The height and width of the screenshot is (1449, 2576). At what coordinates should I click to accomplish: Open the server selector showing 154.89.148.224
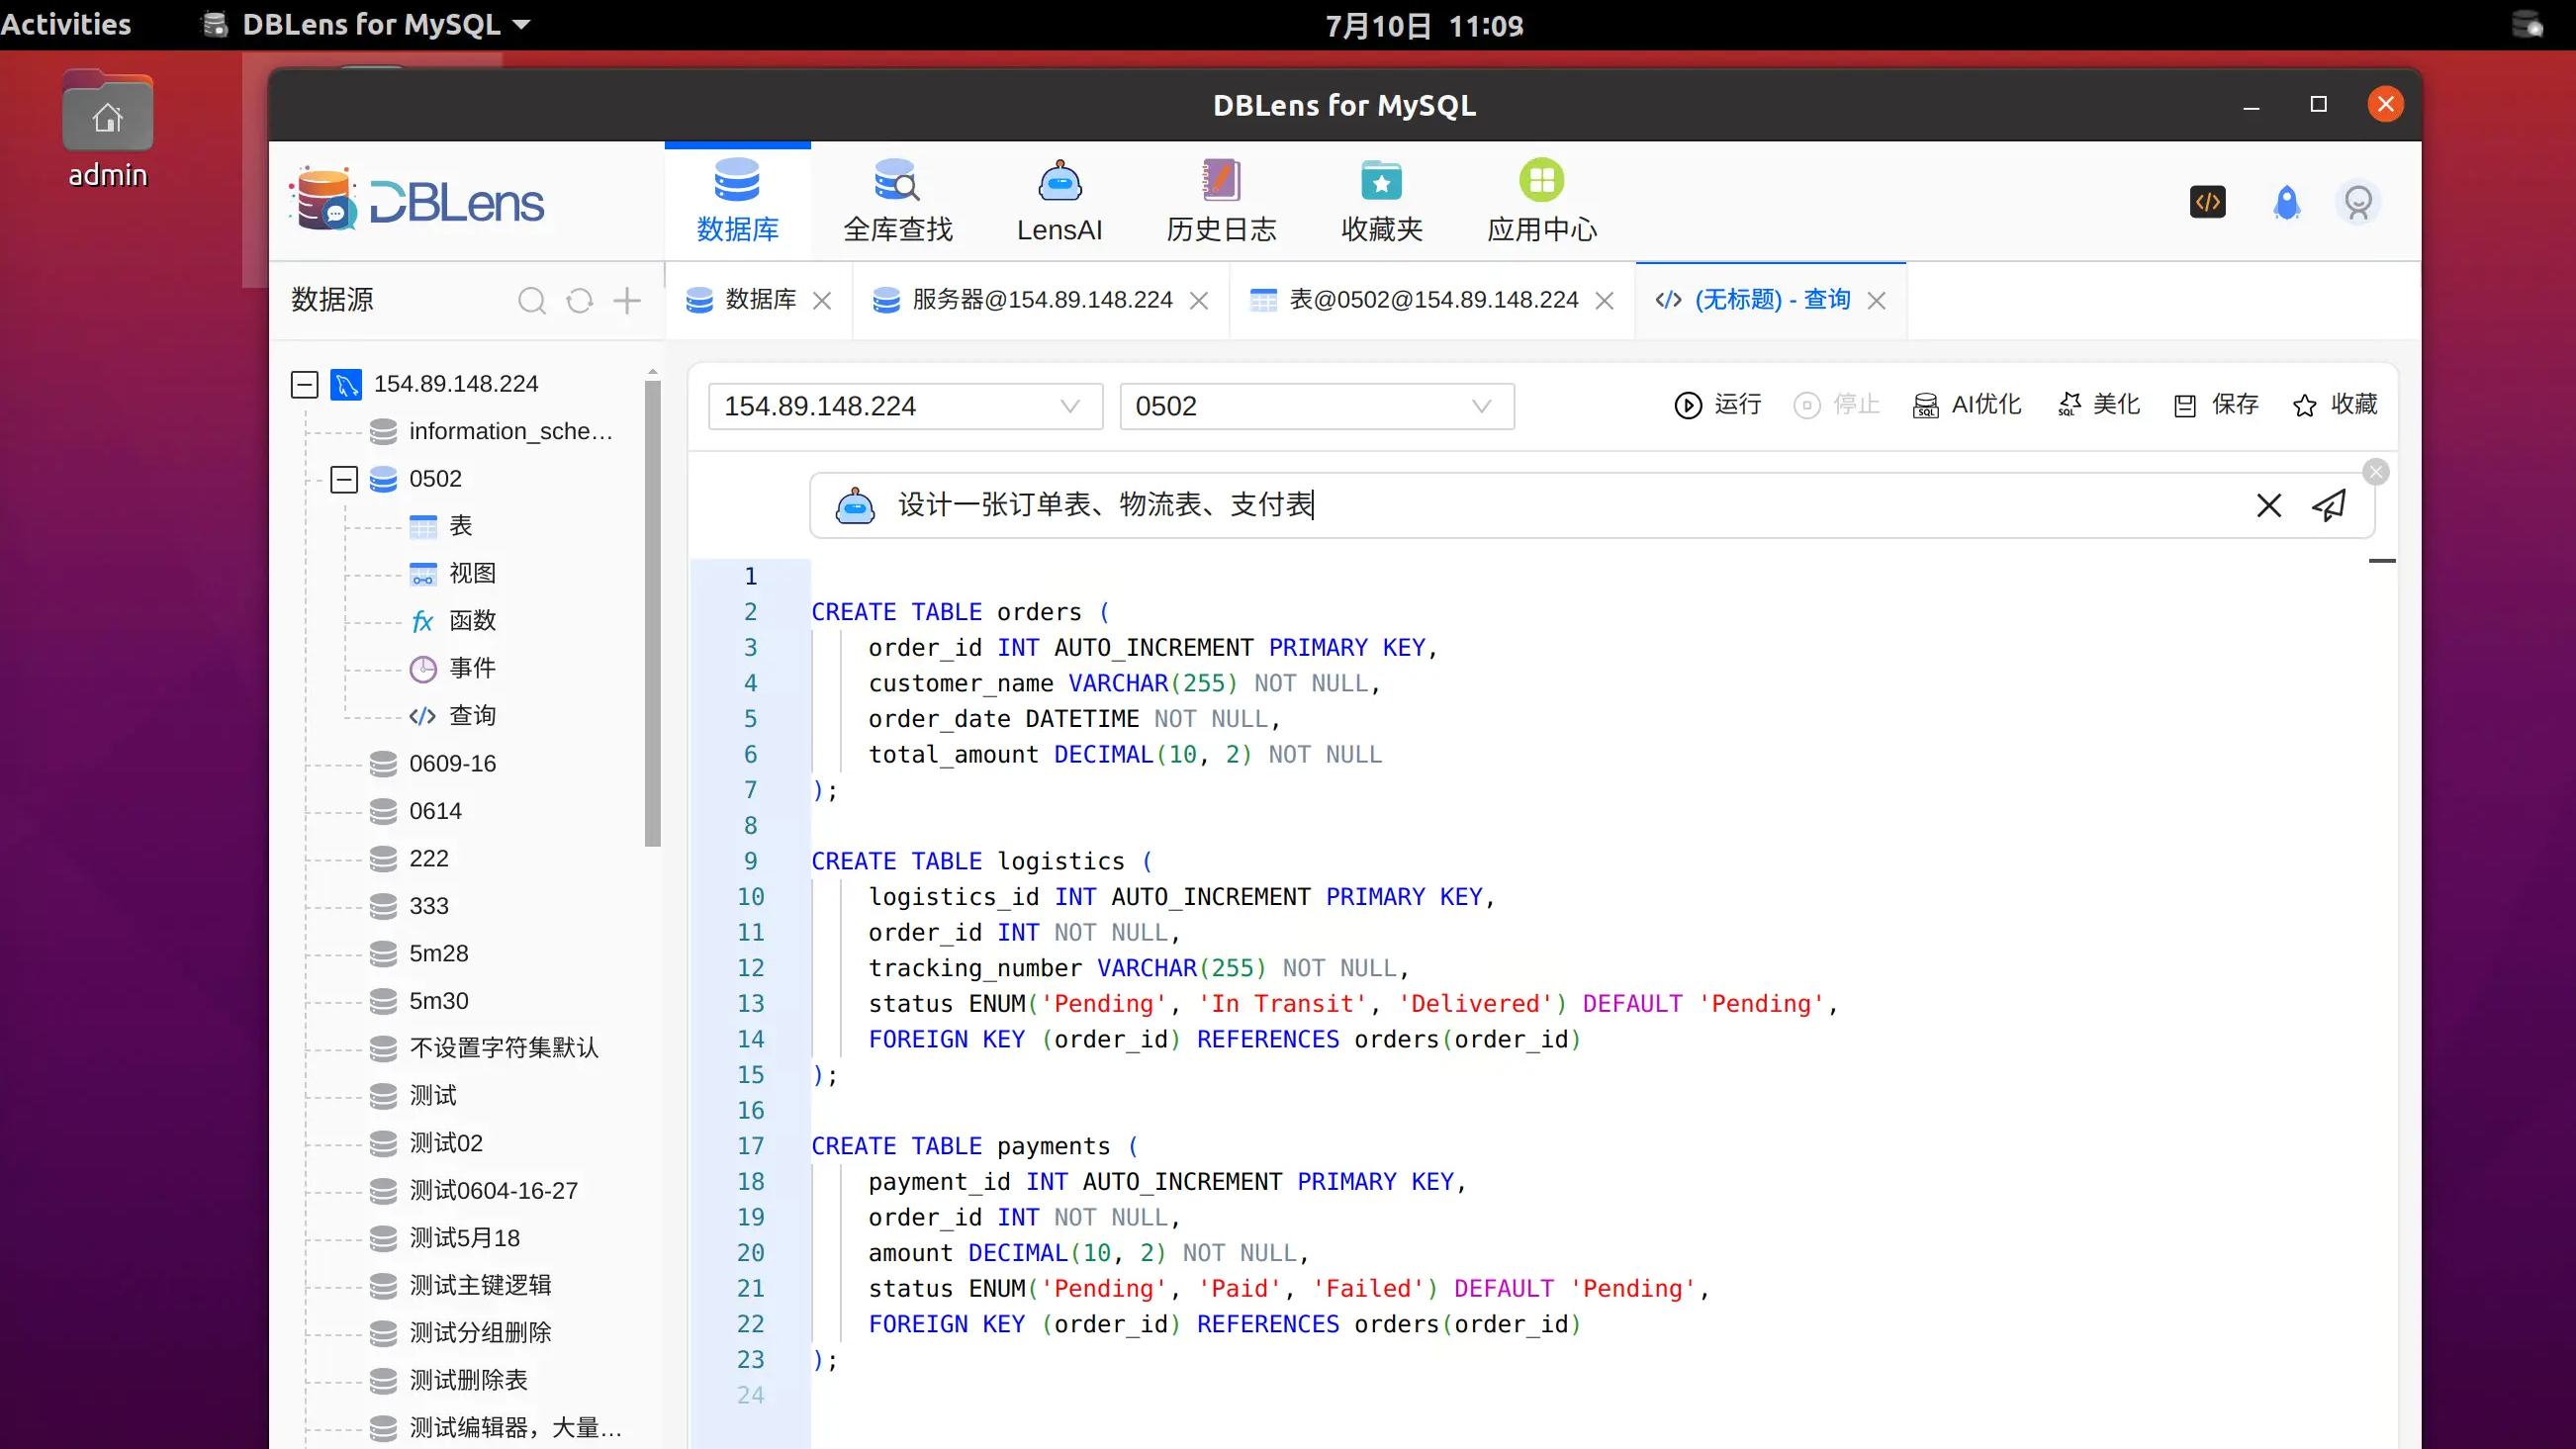click(x=905, y=406)
